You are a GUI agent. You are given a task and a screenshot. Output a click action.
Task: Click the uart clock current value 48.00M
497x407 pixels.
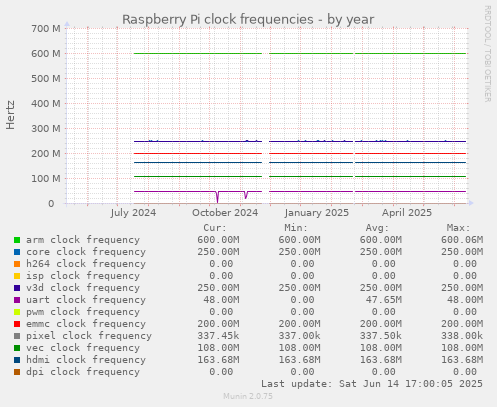coord(221,300)
